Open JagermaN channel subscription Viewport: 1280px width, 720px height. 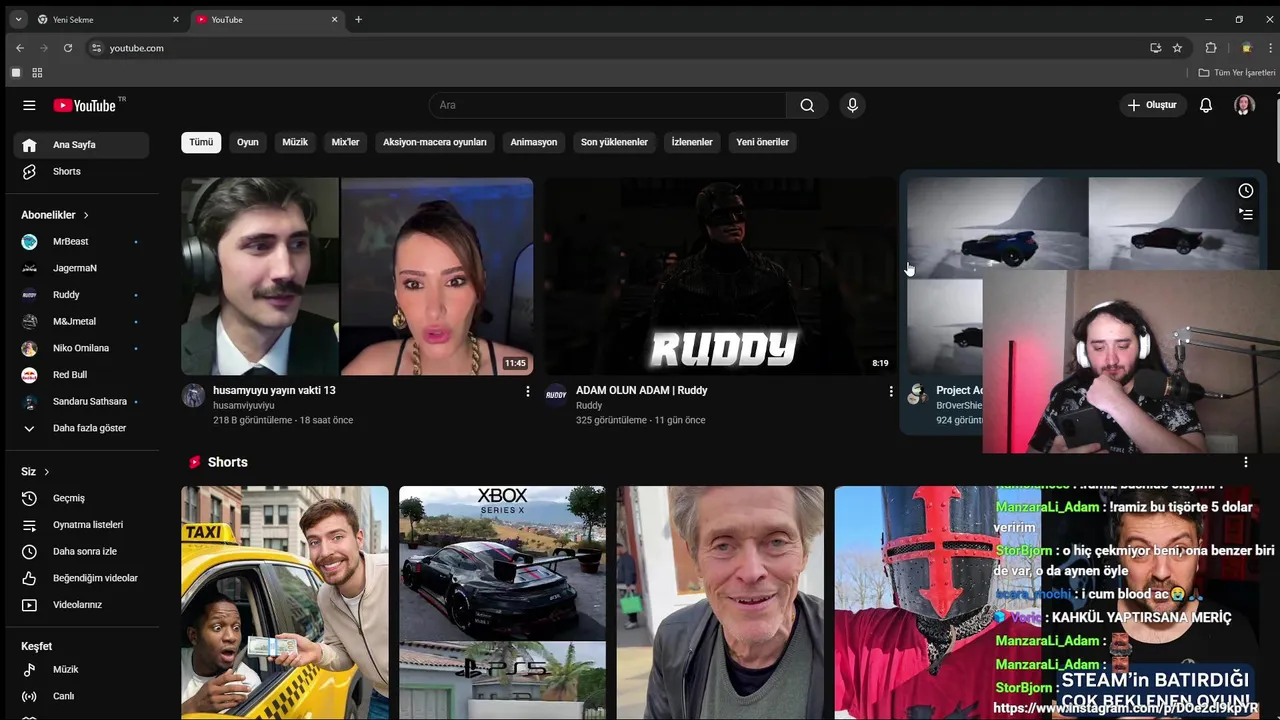(82, 268)
